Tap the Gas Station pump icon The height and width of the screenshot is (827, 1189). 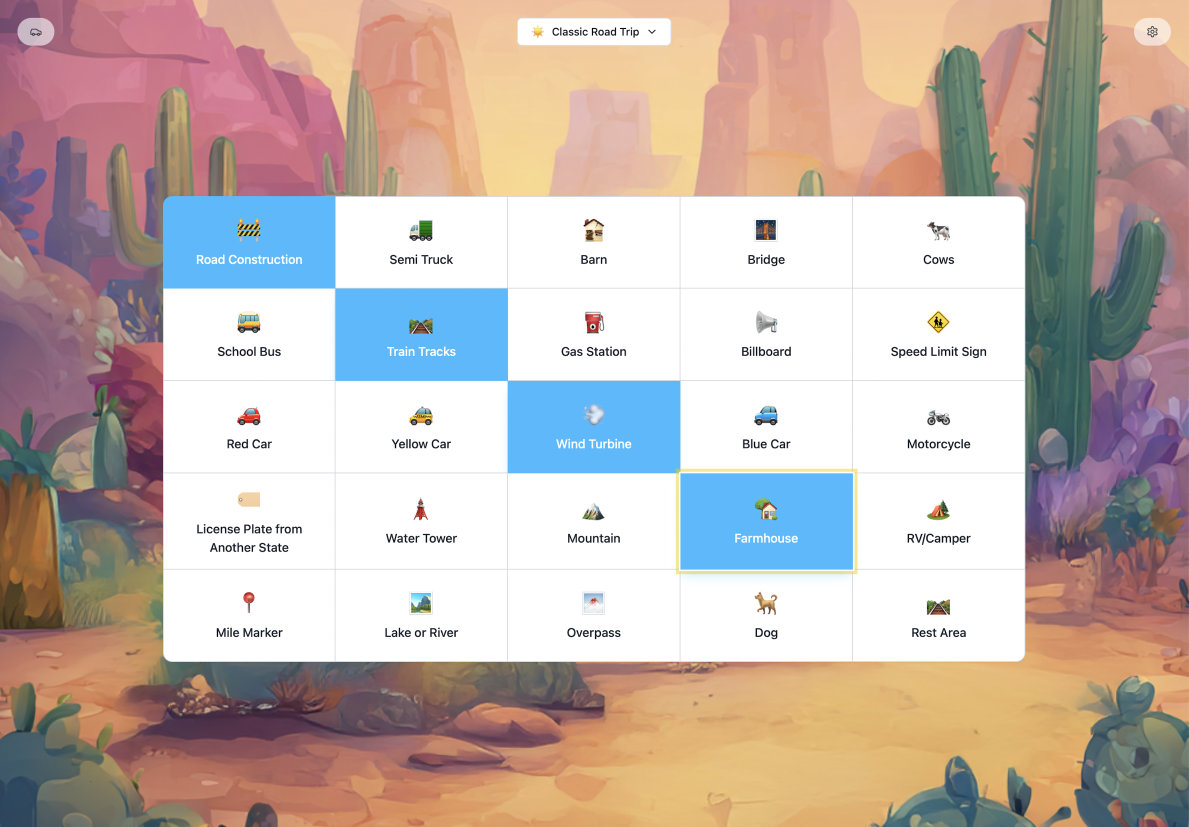[594, 323]
